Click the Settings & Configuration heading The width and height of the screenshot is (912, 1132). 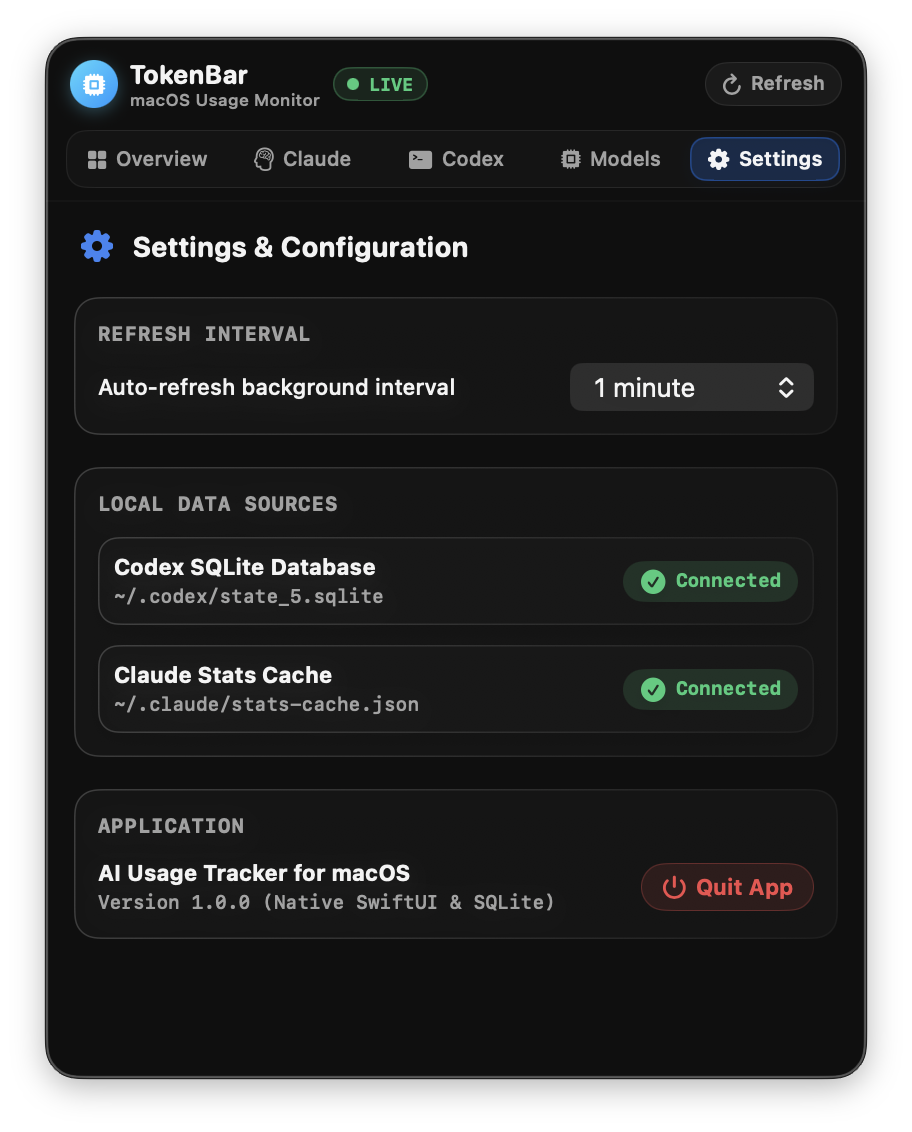300,248
